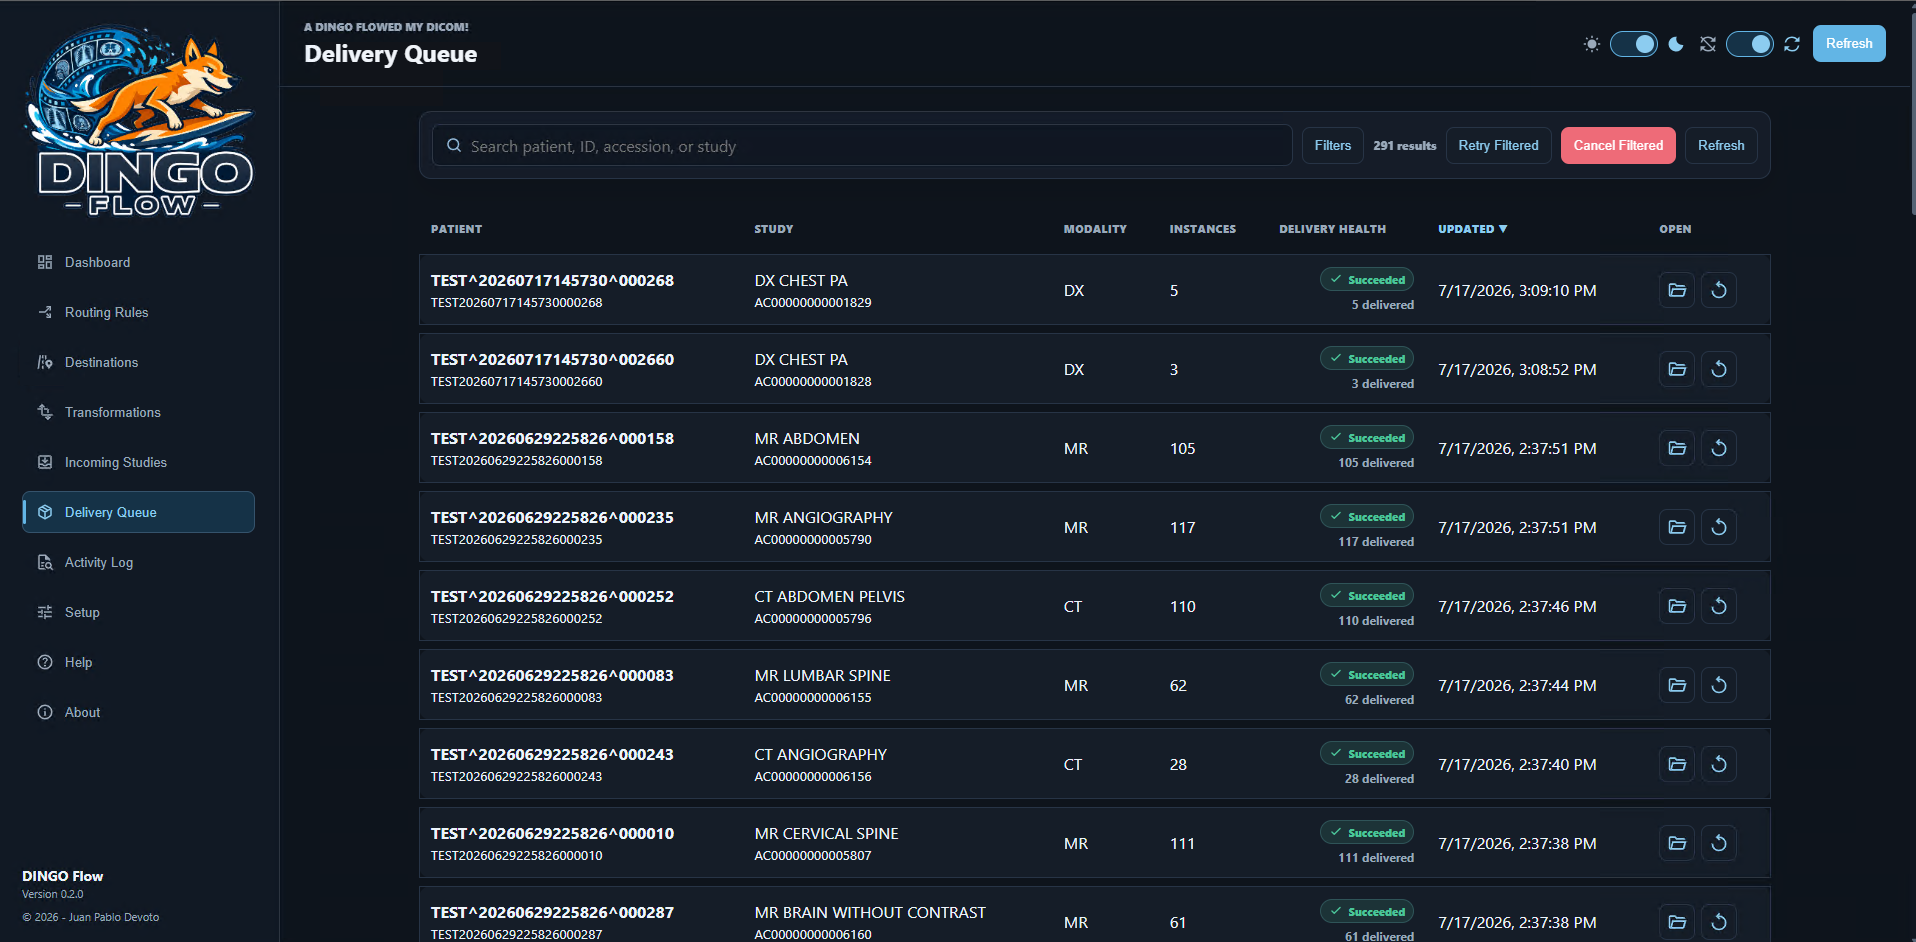This screenshot has height=942, width=1916.
Task: Open MR LUMBAR SPINE study folder icon
Action: click(x=1677, y=685)
